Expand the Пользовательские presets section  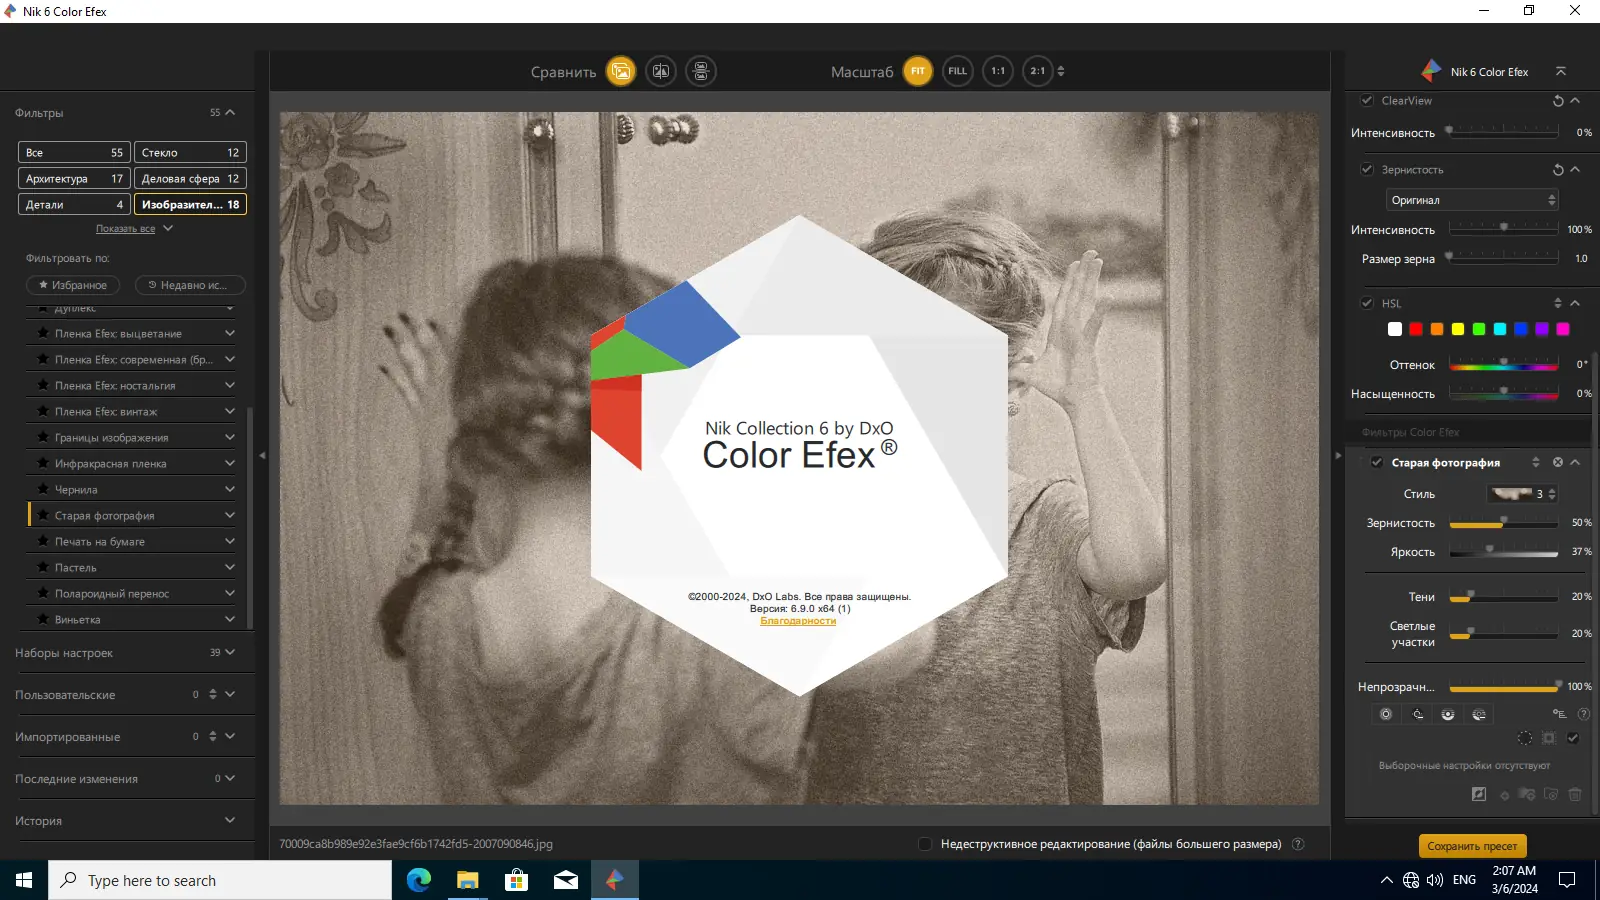pyautogui.click(x=230, y=694)
